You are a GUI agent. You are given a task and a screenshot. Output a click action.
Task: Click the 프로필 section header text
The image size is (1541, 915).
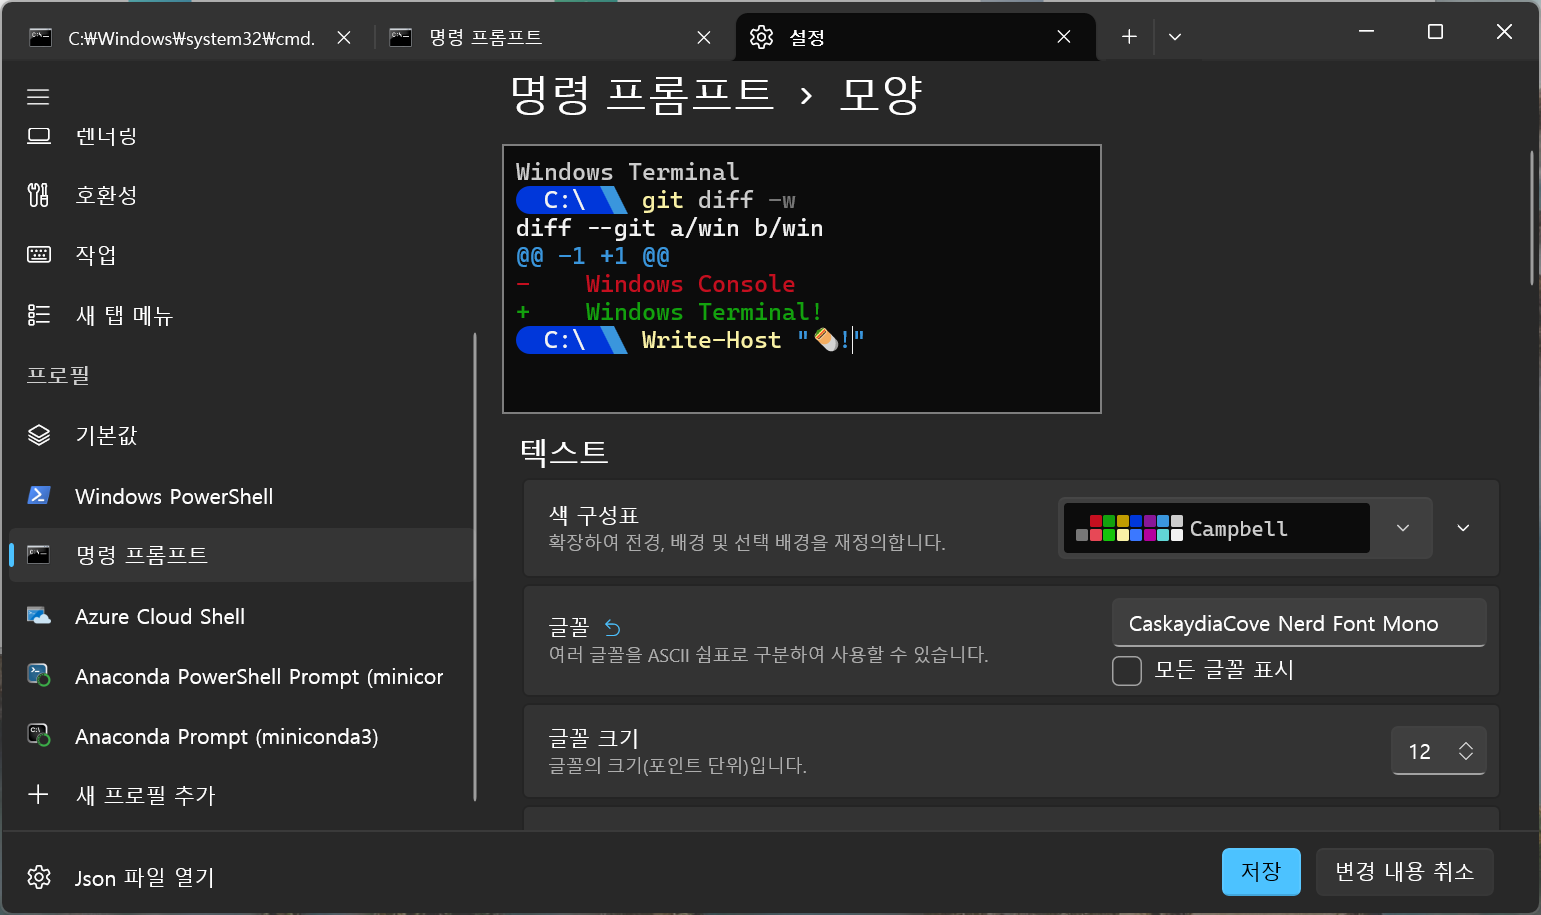tap(58, 375)
